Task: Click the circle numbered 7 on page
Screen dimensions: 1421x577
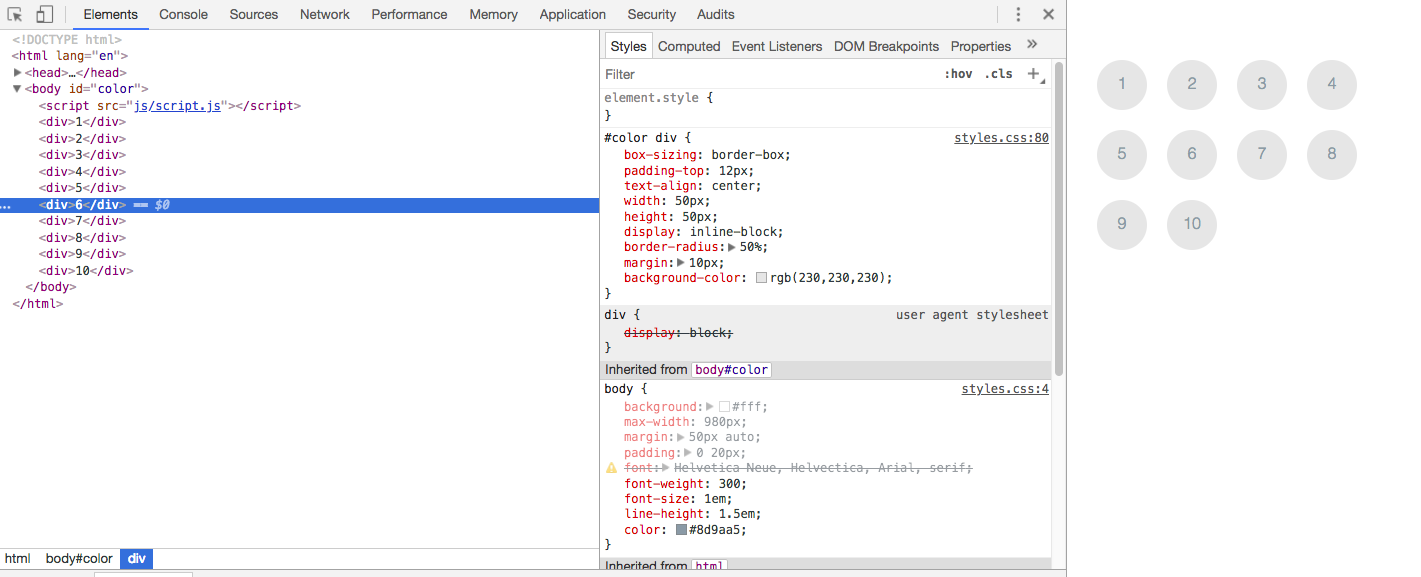Action: tap(1262, 154)
